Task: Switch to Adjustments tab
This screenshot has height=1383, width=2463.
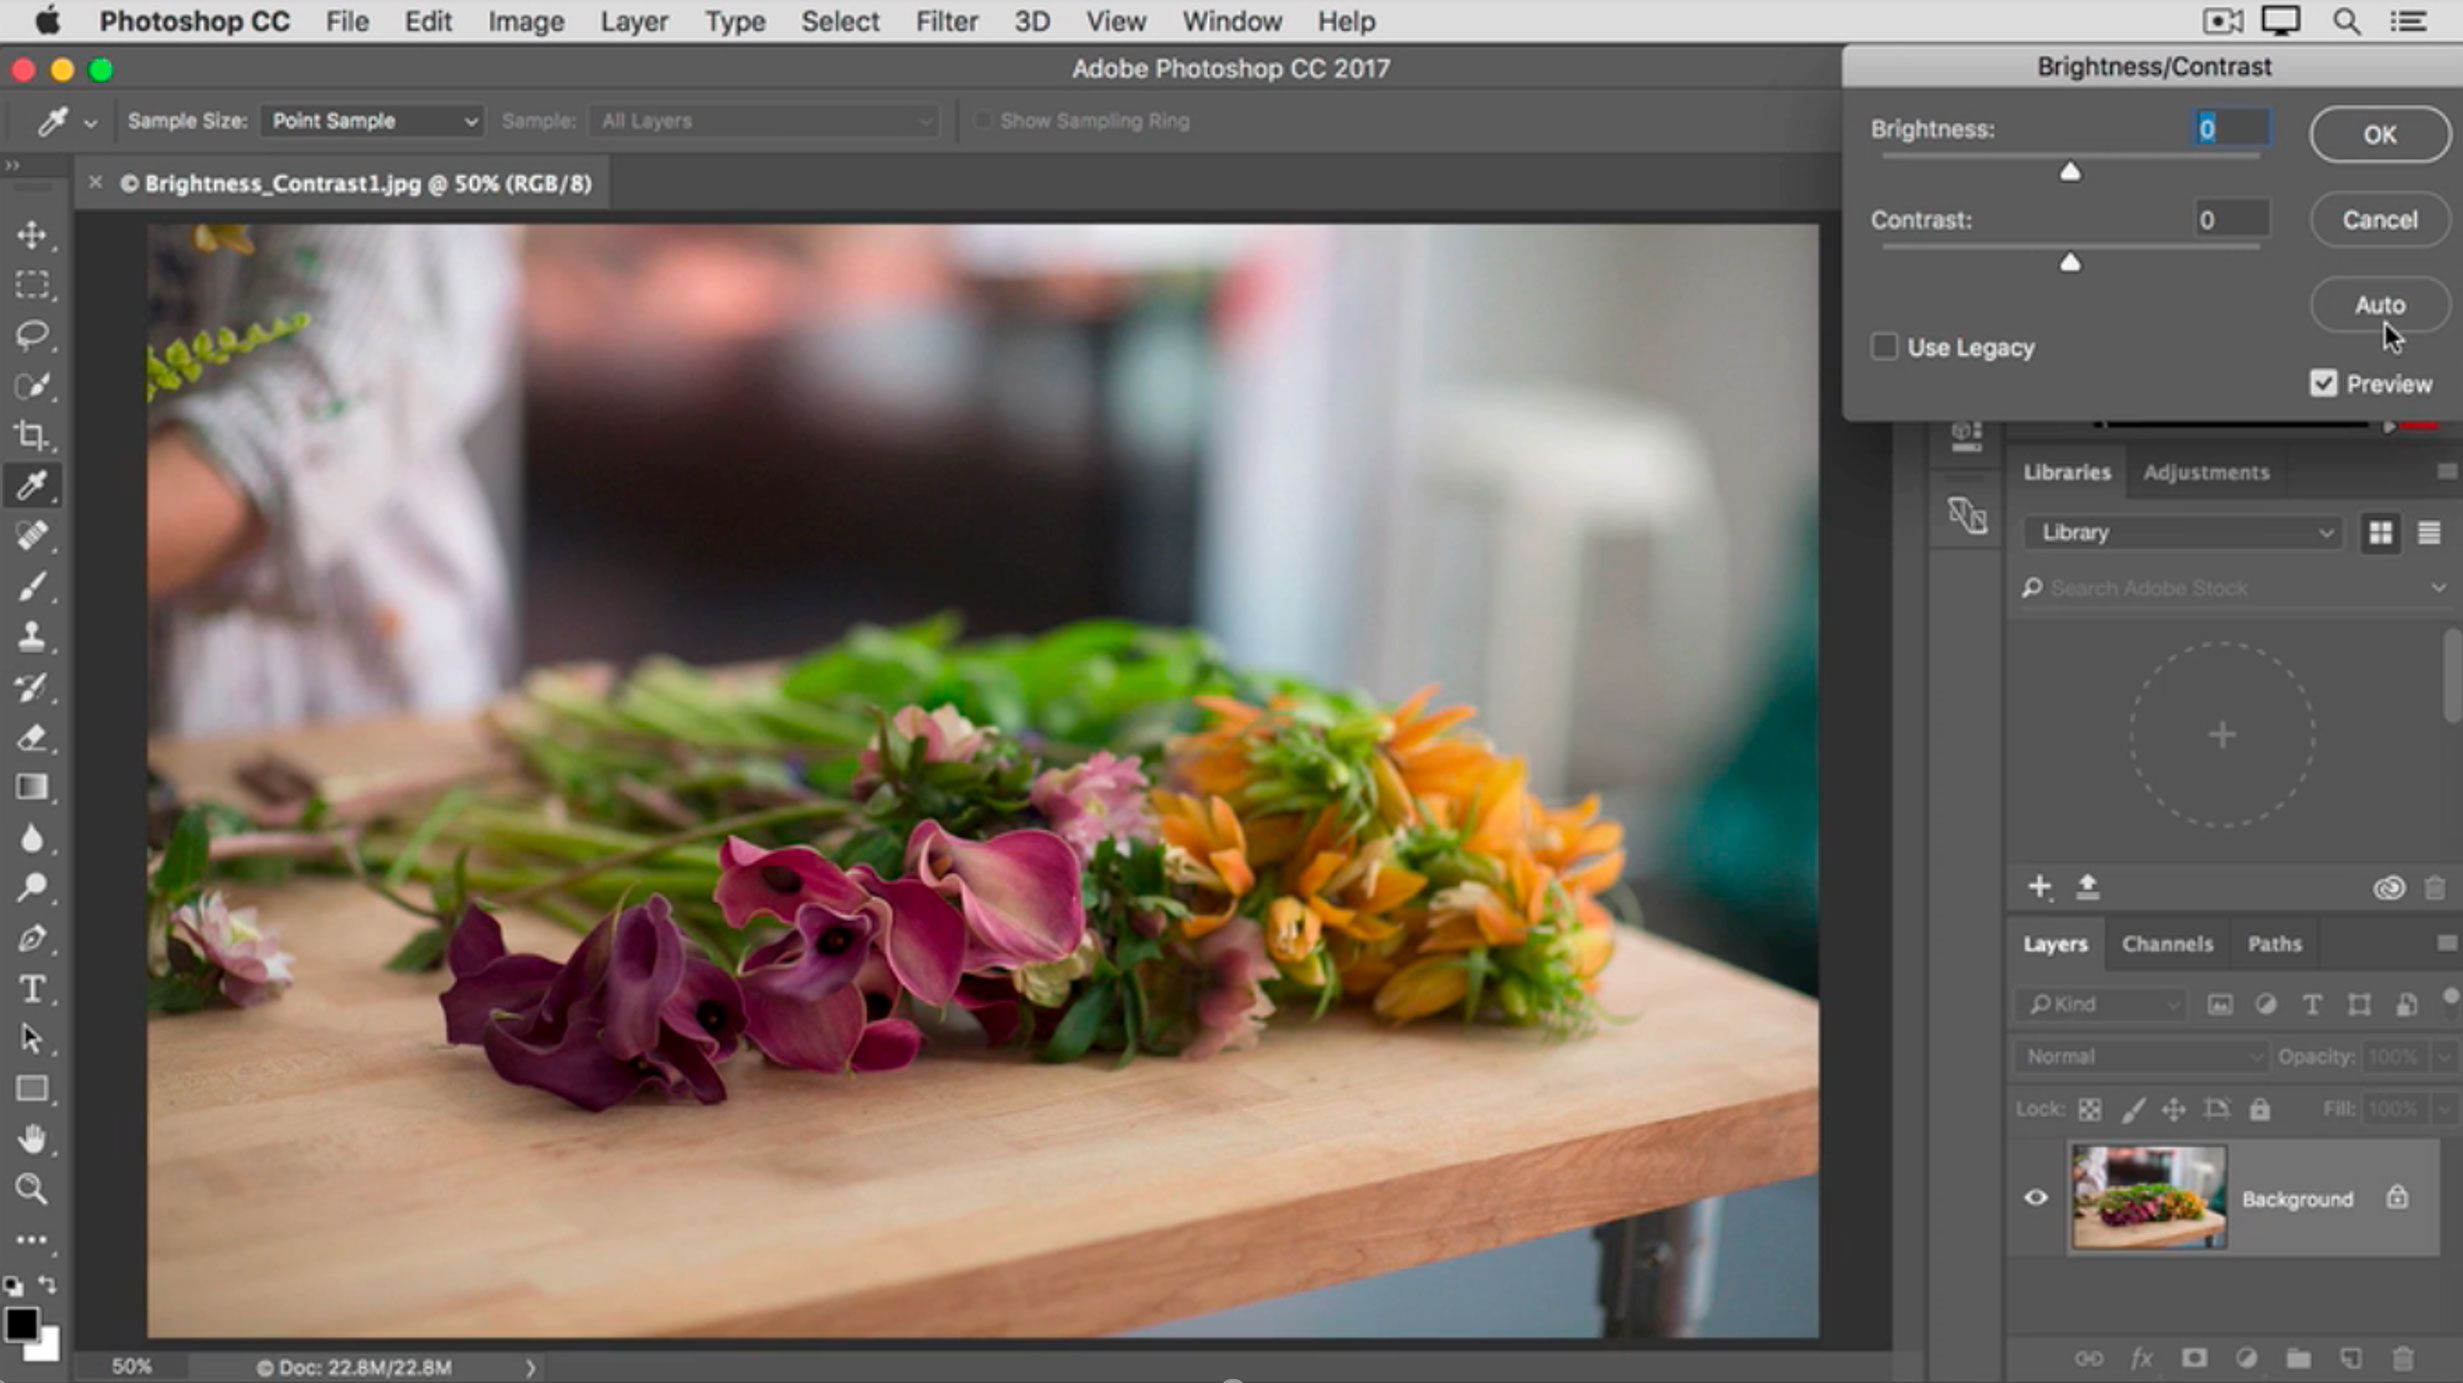Action: coord(2204,472)
